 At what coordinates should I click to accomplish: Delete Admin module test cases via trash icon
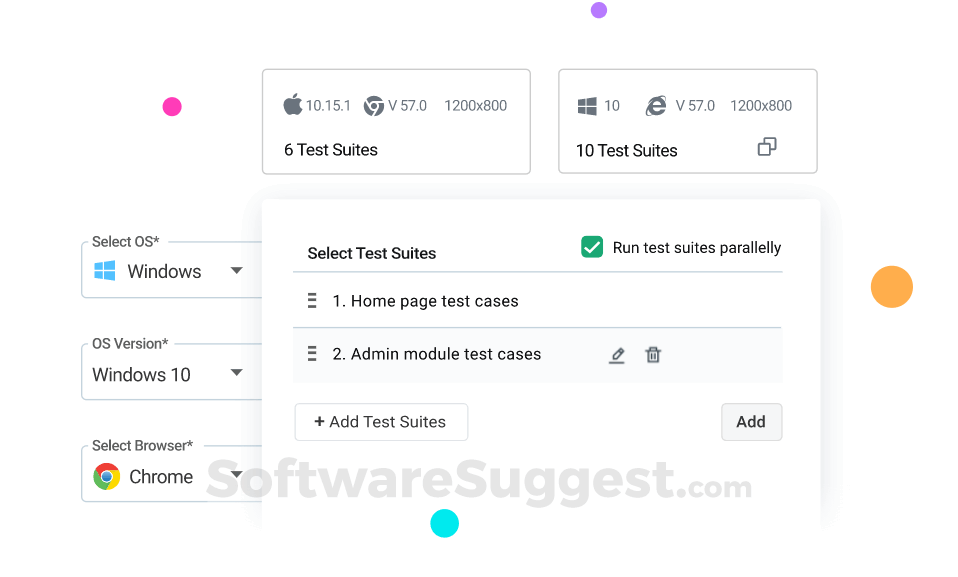[653, 354]
